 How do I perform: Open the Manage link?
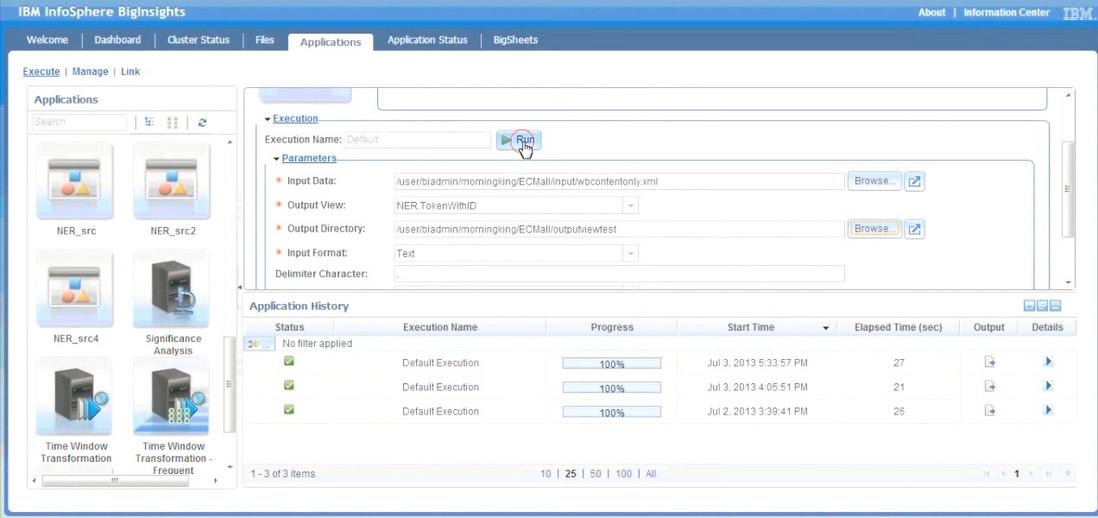click(90, 71)
